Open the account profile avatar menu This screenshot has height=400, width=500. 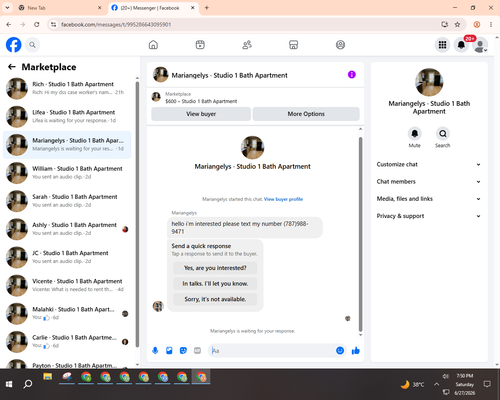point(480,45)
